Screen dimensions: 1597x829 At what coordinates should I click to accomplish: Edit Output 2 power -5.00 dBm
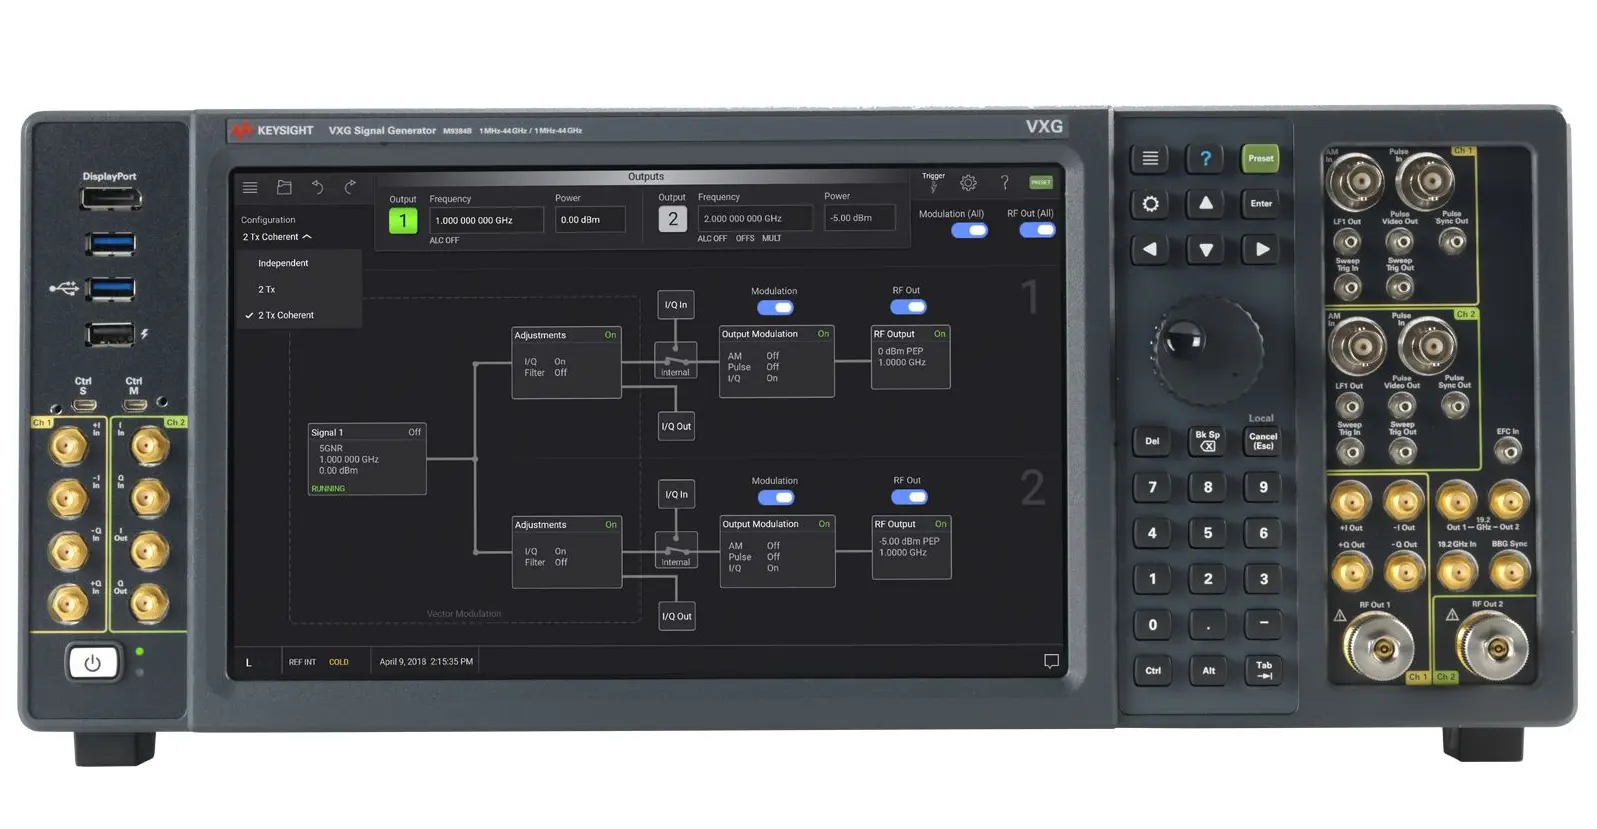click(859, 217)
